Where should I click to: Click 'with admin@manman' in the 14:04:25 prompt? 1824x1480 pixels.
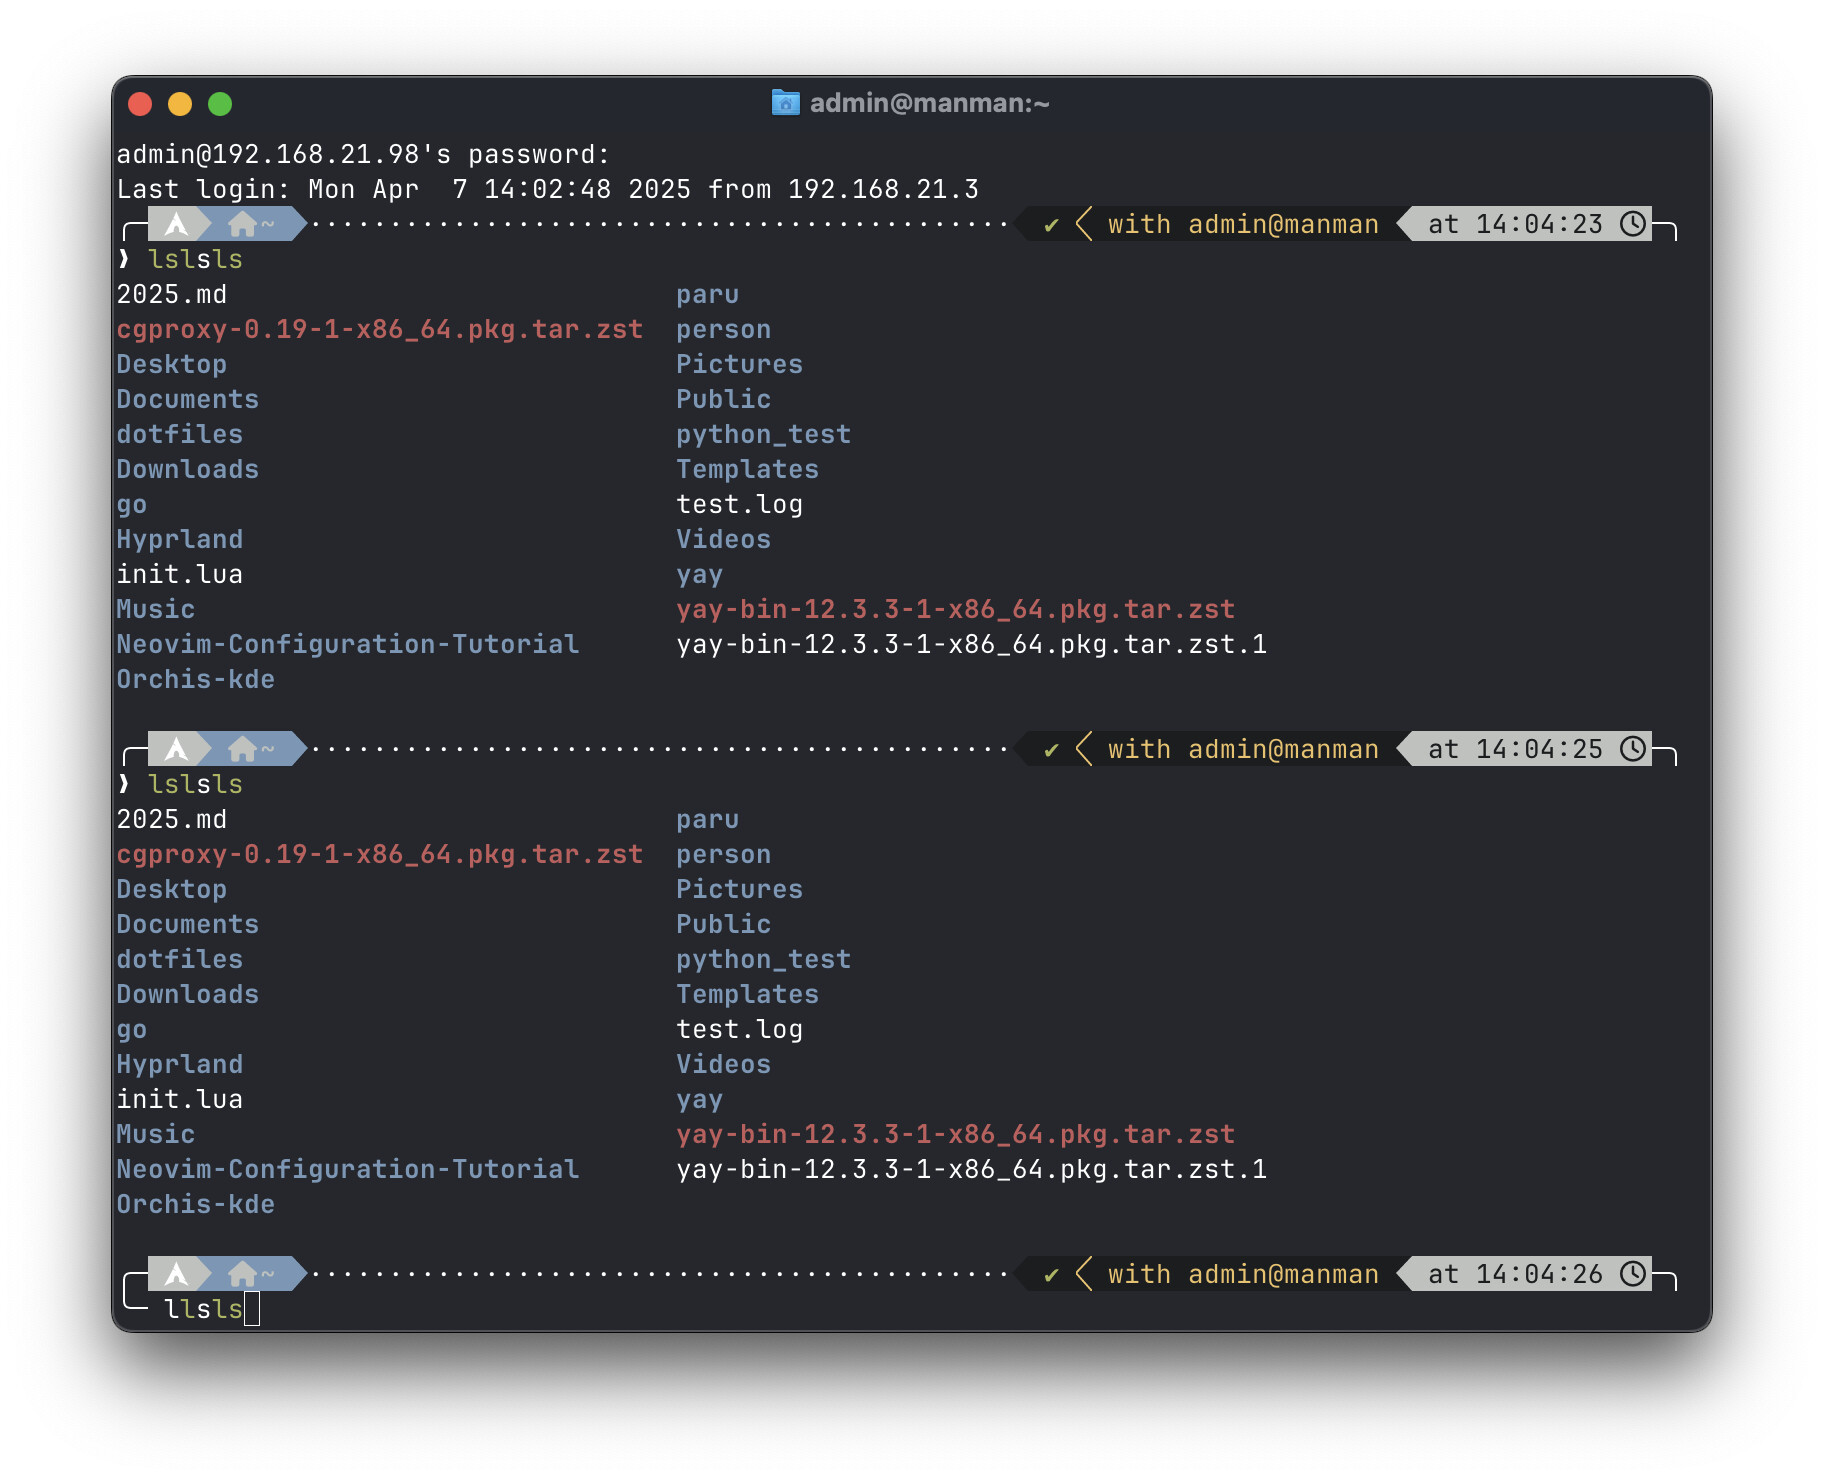point(1243,749)
